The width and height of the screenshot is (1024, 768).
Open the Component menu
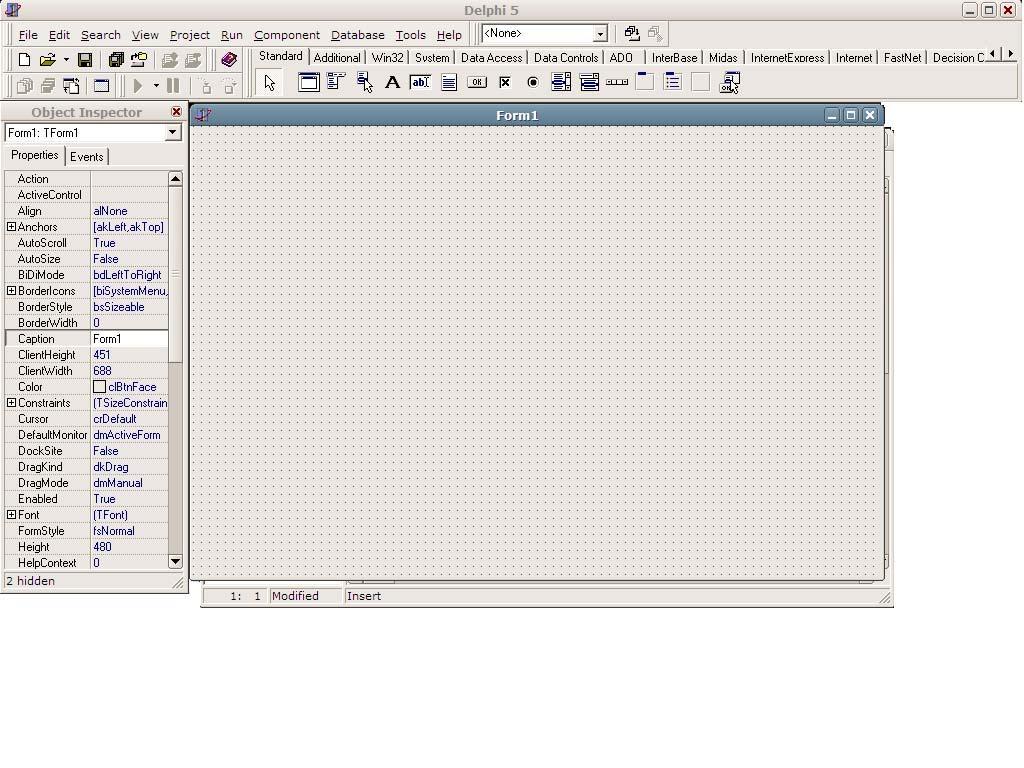pos(287,35)
